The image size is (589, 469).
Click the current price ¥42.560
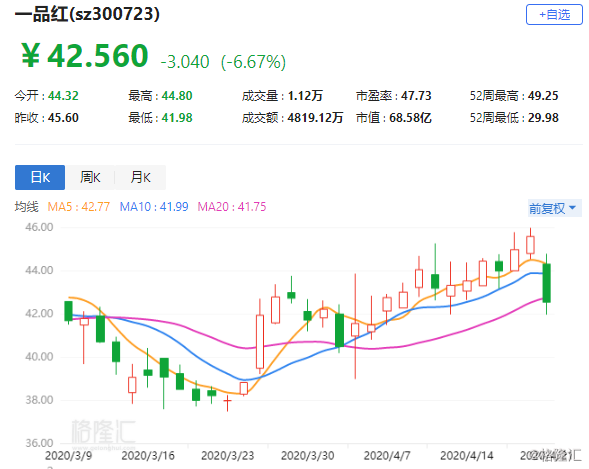click(85, 56)
